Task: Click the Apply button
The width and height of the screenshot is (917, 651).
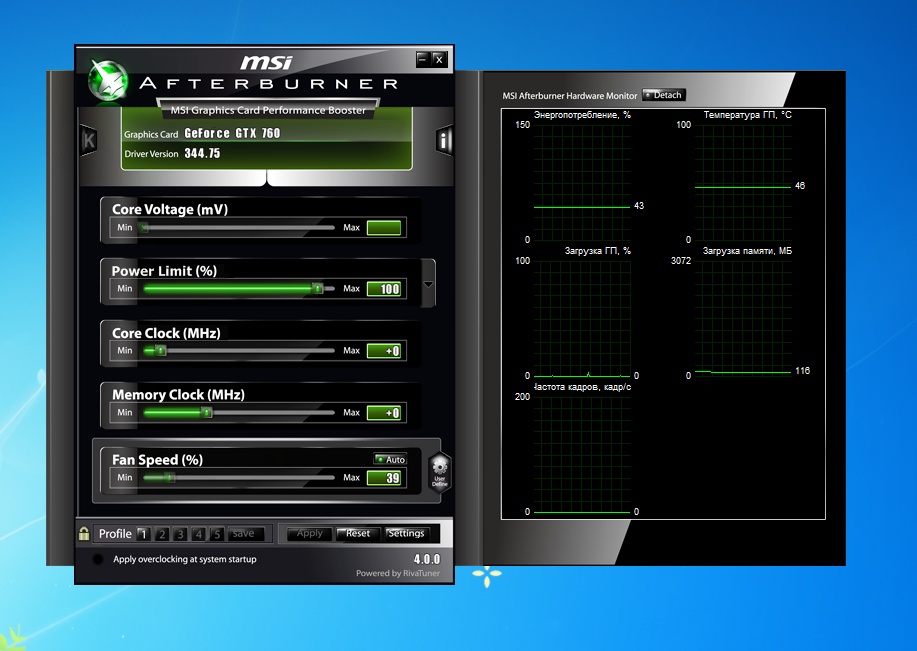Action: 309,533
